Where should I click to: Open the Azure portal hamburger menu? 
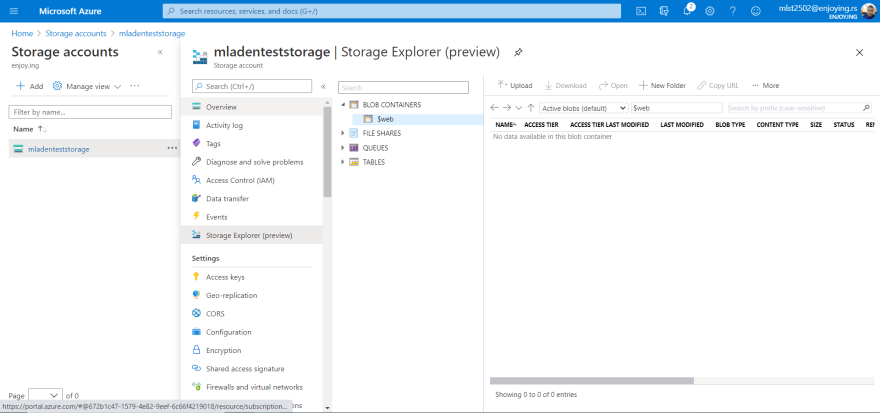point(13,11)
